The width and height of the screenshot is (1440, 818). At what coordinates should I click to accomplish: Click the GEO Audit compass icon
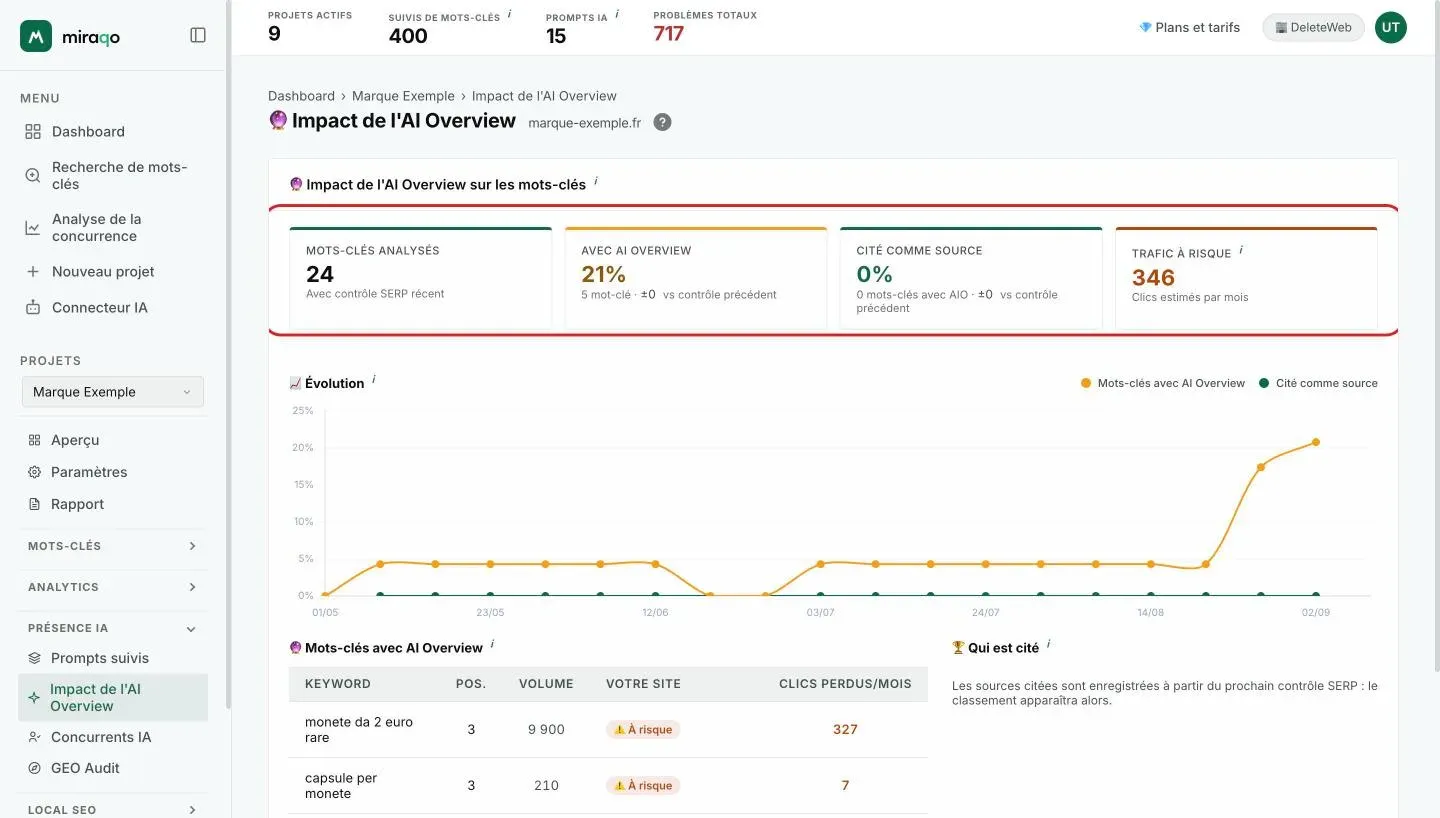(34, 768)
